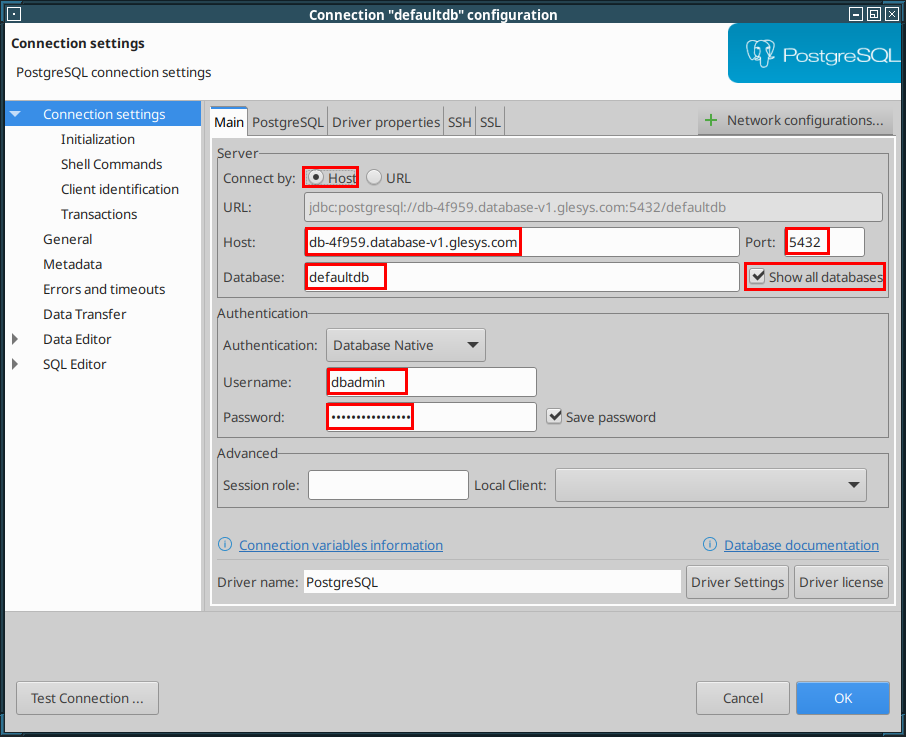This screenshot has height=737, width=906.
Task: Click the Test Connection button
Action: point(87,698)
